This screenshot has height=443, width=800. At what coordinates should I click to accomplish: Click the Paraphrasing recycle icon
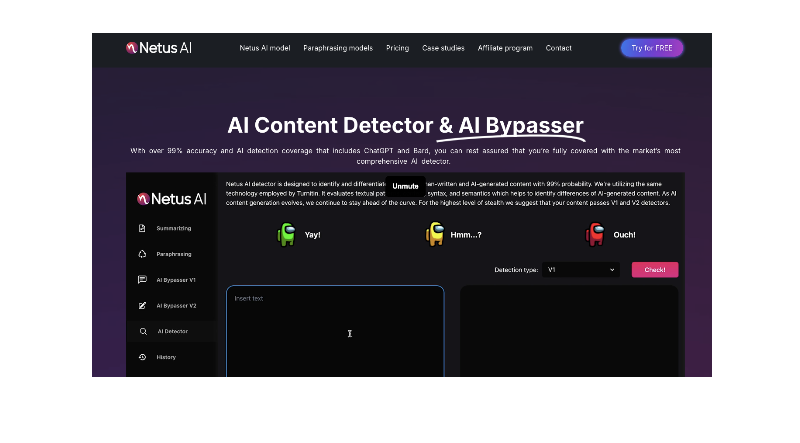(x=142, y=254)
